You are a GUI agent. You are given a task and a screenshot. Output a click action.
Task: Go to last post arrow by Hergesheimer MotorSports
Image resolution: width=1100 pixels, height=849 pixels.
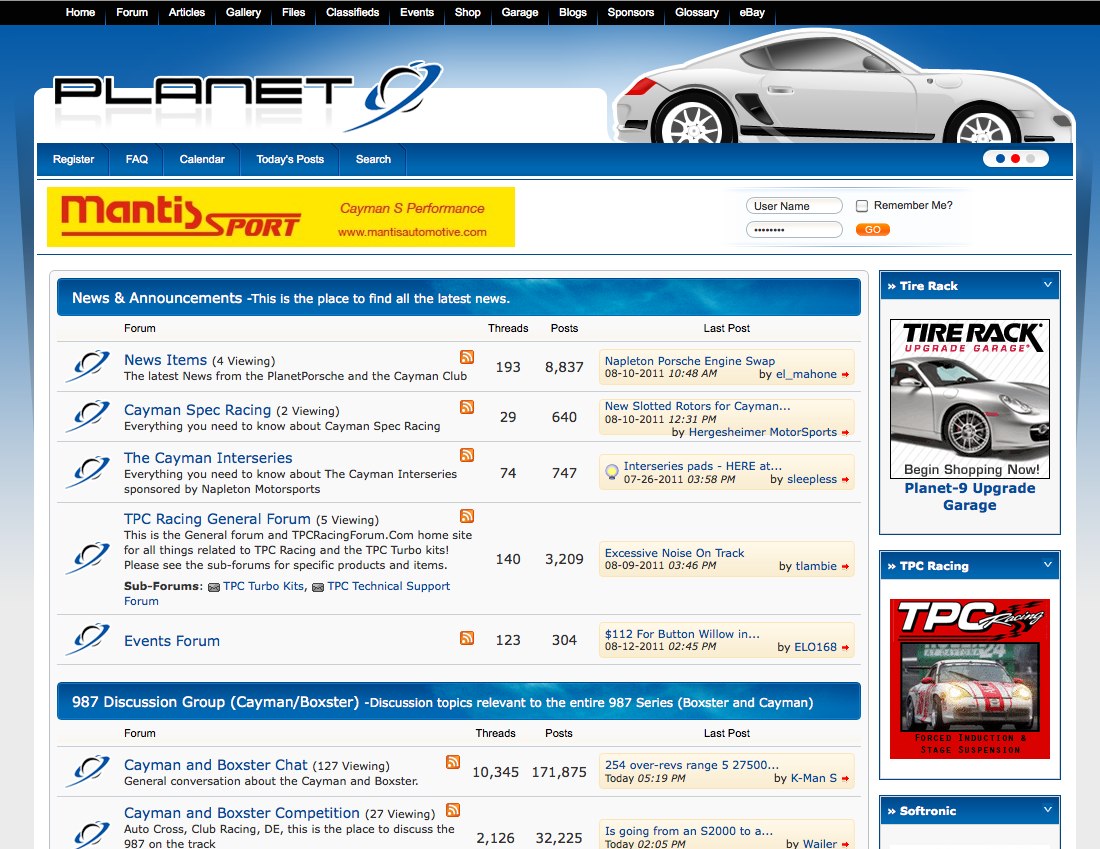(845, 433)
